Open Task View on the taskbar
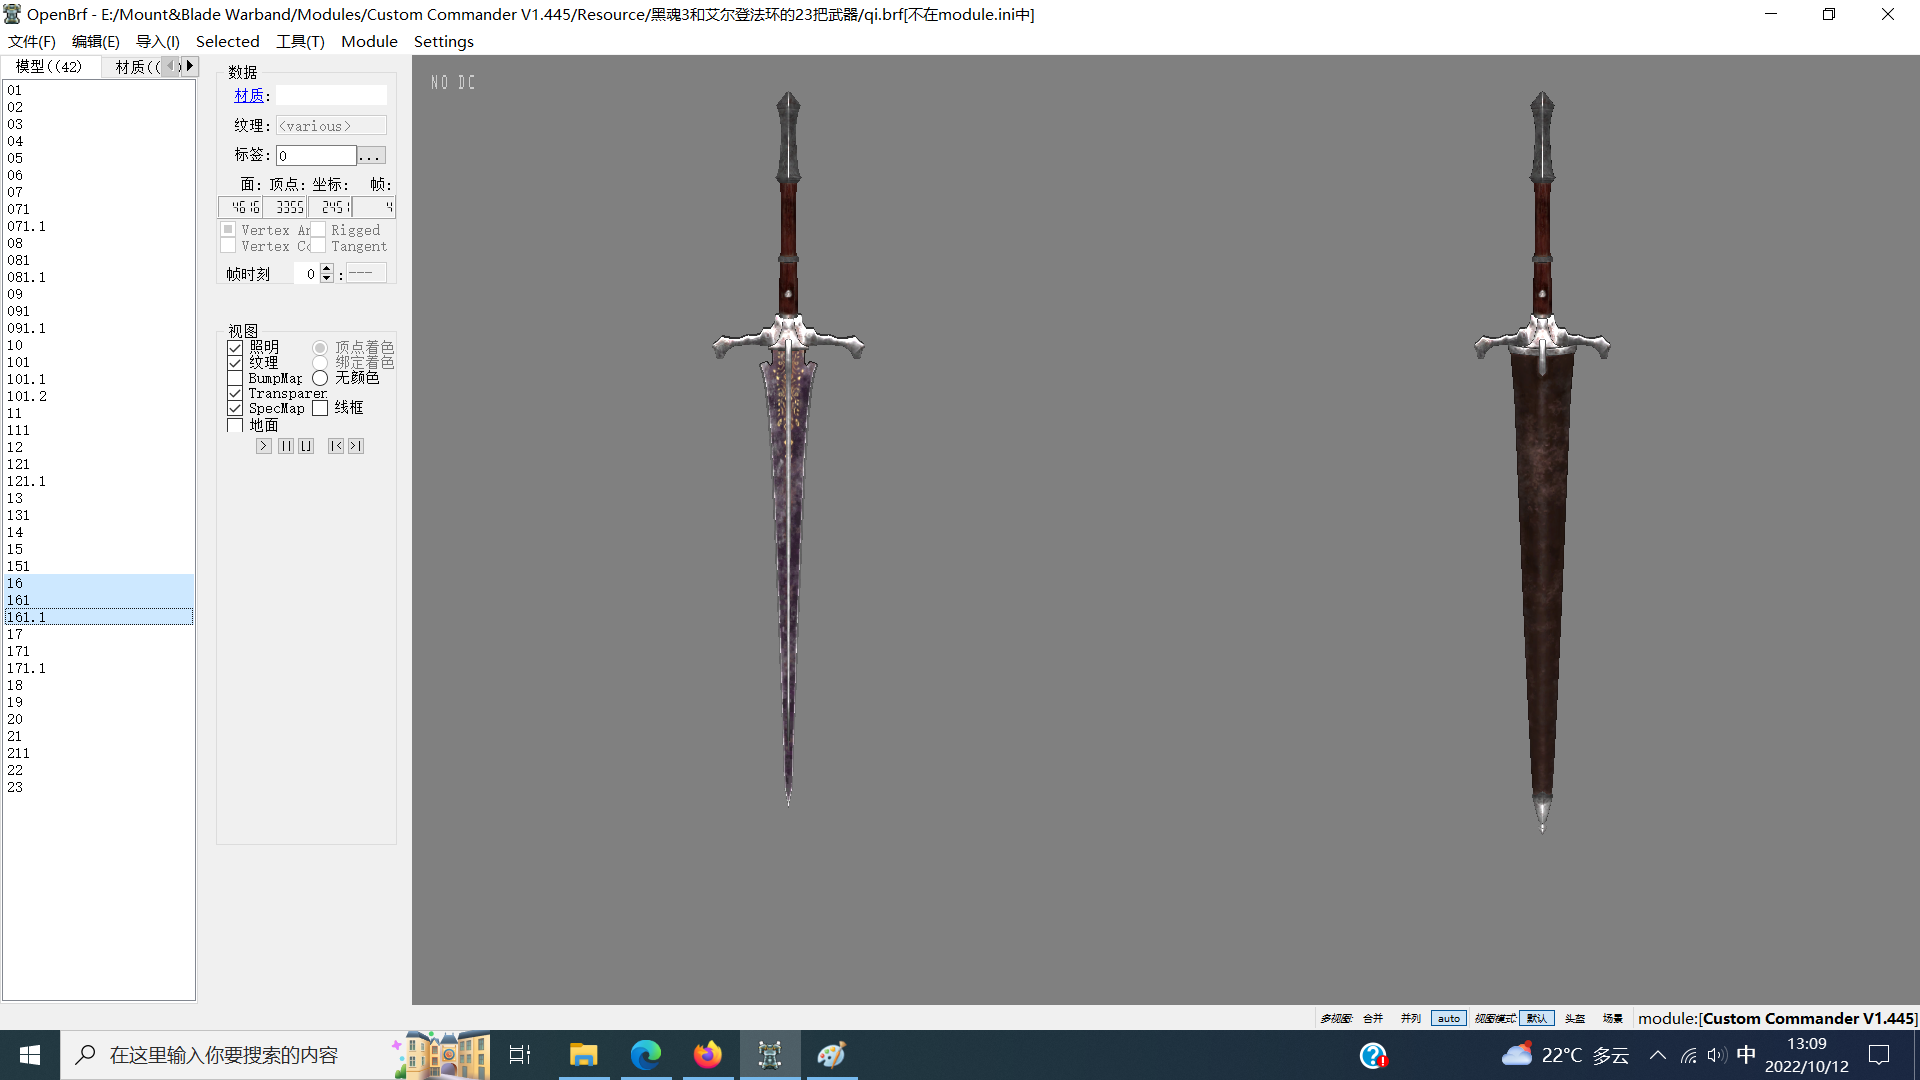This screenshot has height=1080, width=1920. point(520,1055)
